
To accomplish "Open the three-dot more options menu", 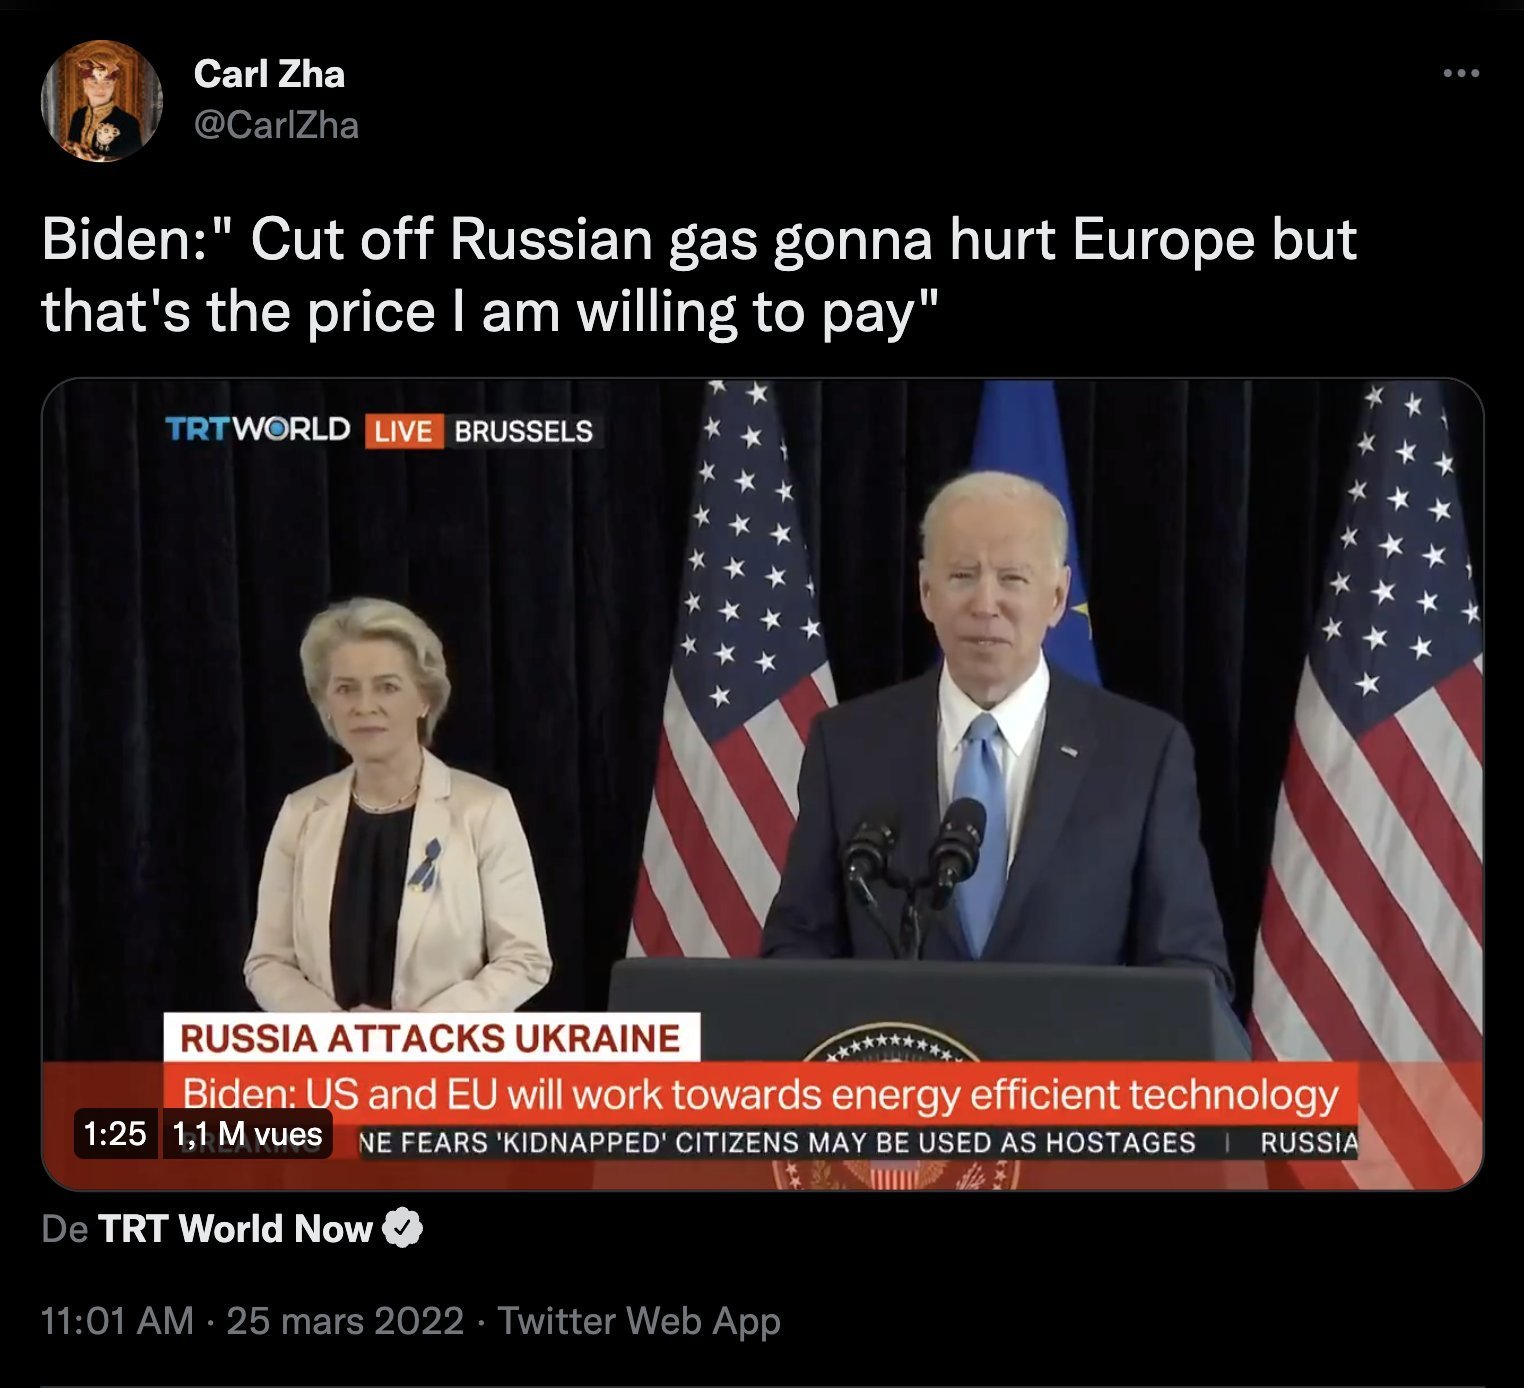I will (x=1461, y=73).
